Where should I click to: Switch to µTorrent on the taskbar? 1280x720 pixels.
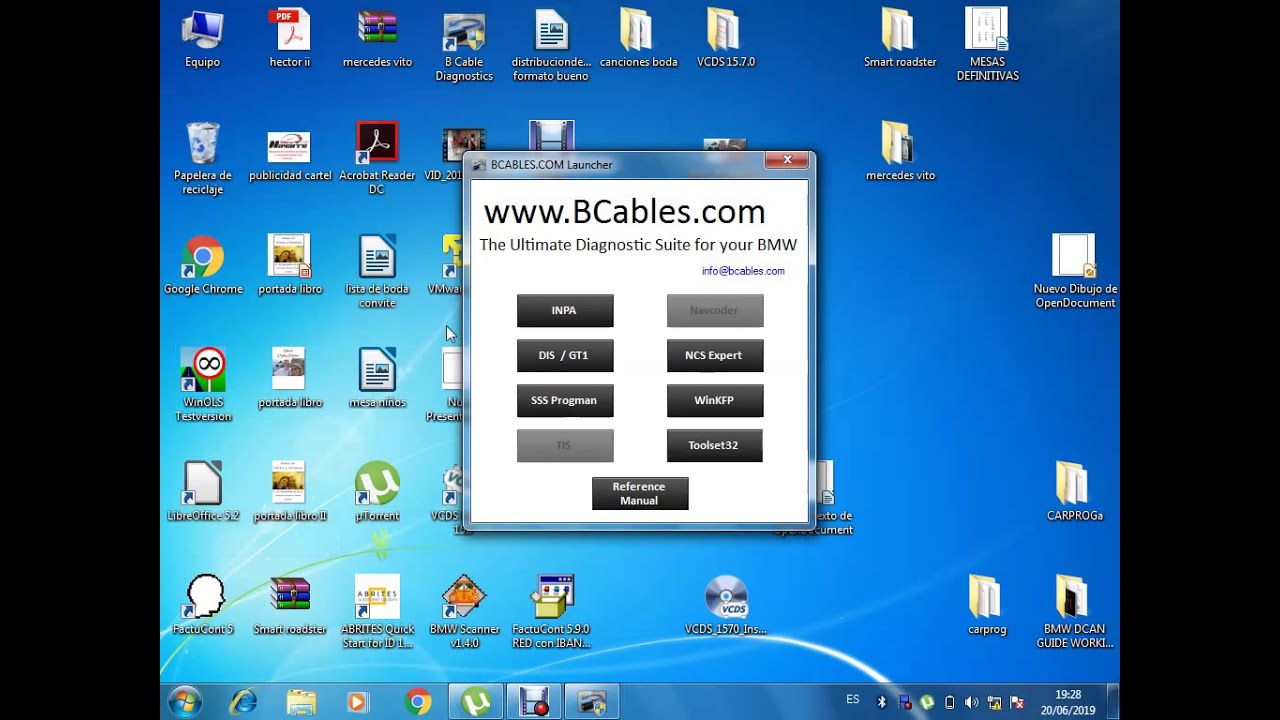pyautogui.click(x=476, y=702)
